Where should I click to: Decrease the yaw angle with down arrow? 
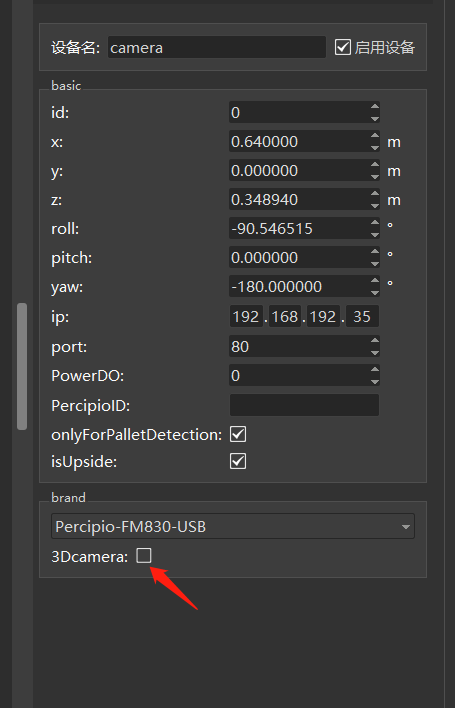tap(375, 292)
